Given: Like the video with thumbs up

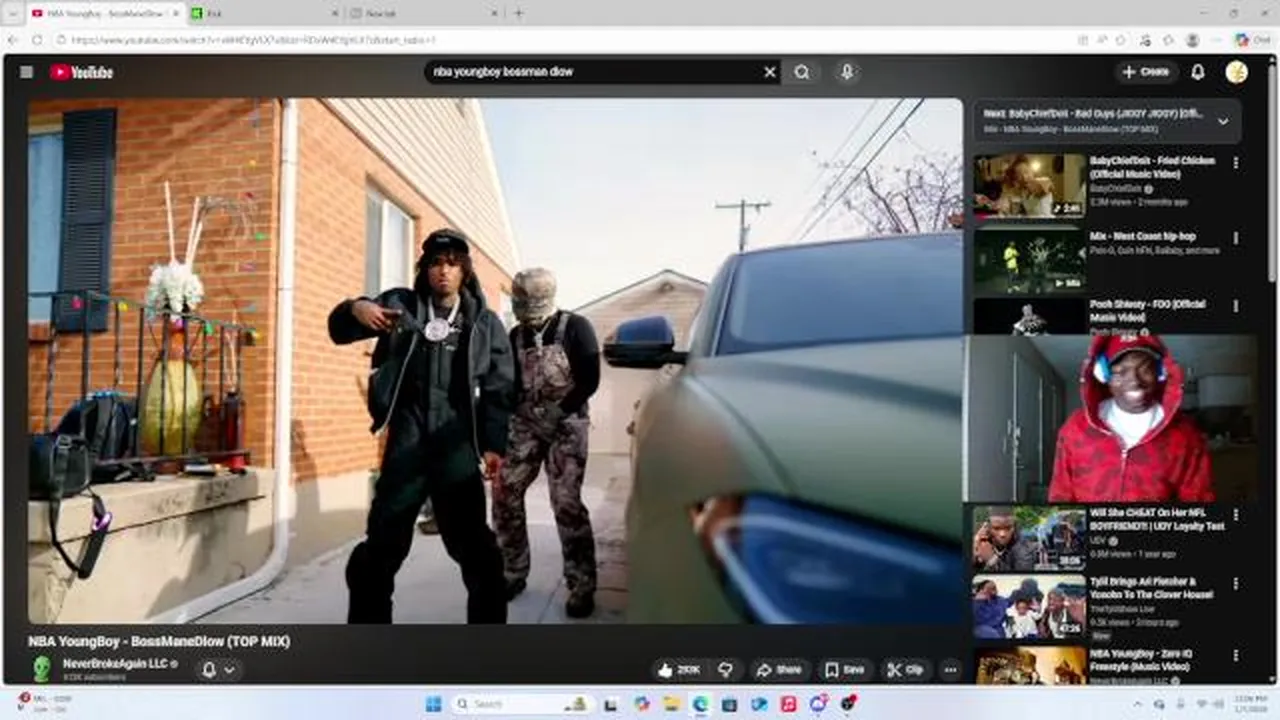Looking at the screenshot, I should click(678, 670).
